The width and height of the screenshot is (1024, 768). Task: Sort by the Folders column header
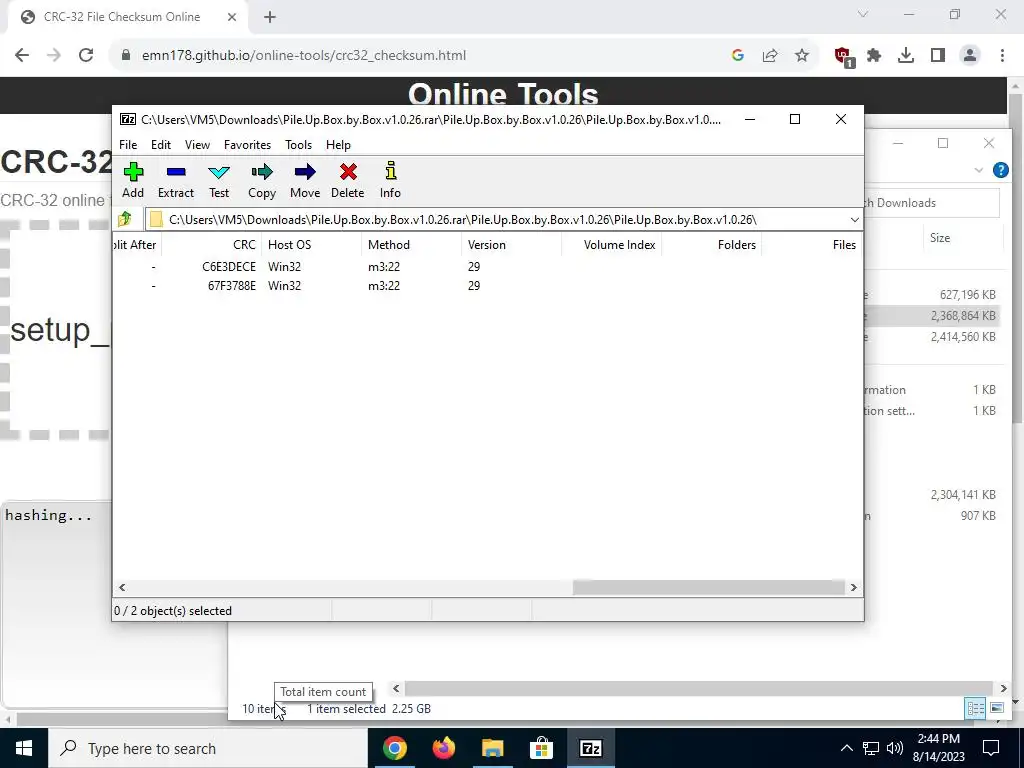pyautogui.click(x=711, y=245)
